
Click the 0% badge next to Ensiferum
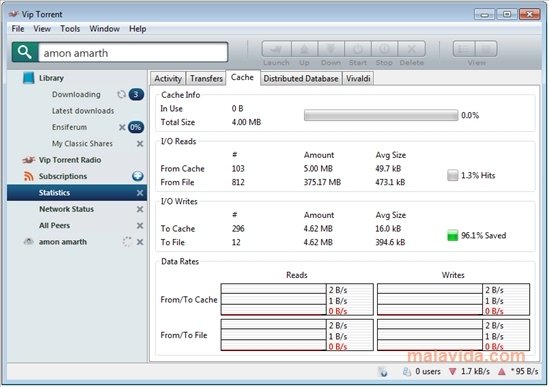click(136, 127)
